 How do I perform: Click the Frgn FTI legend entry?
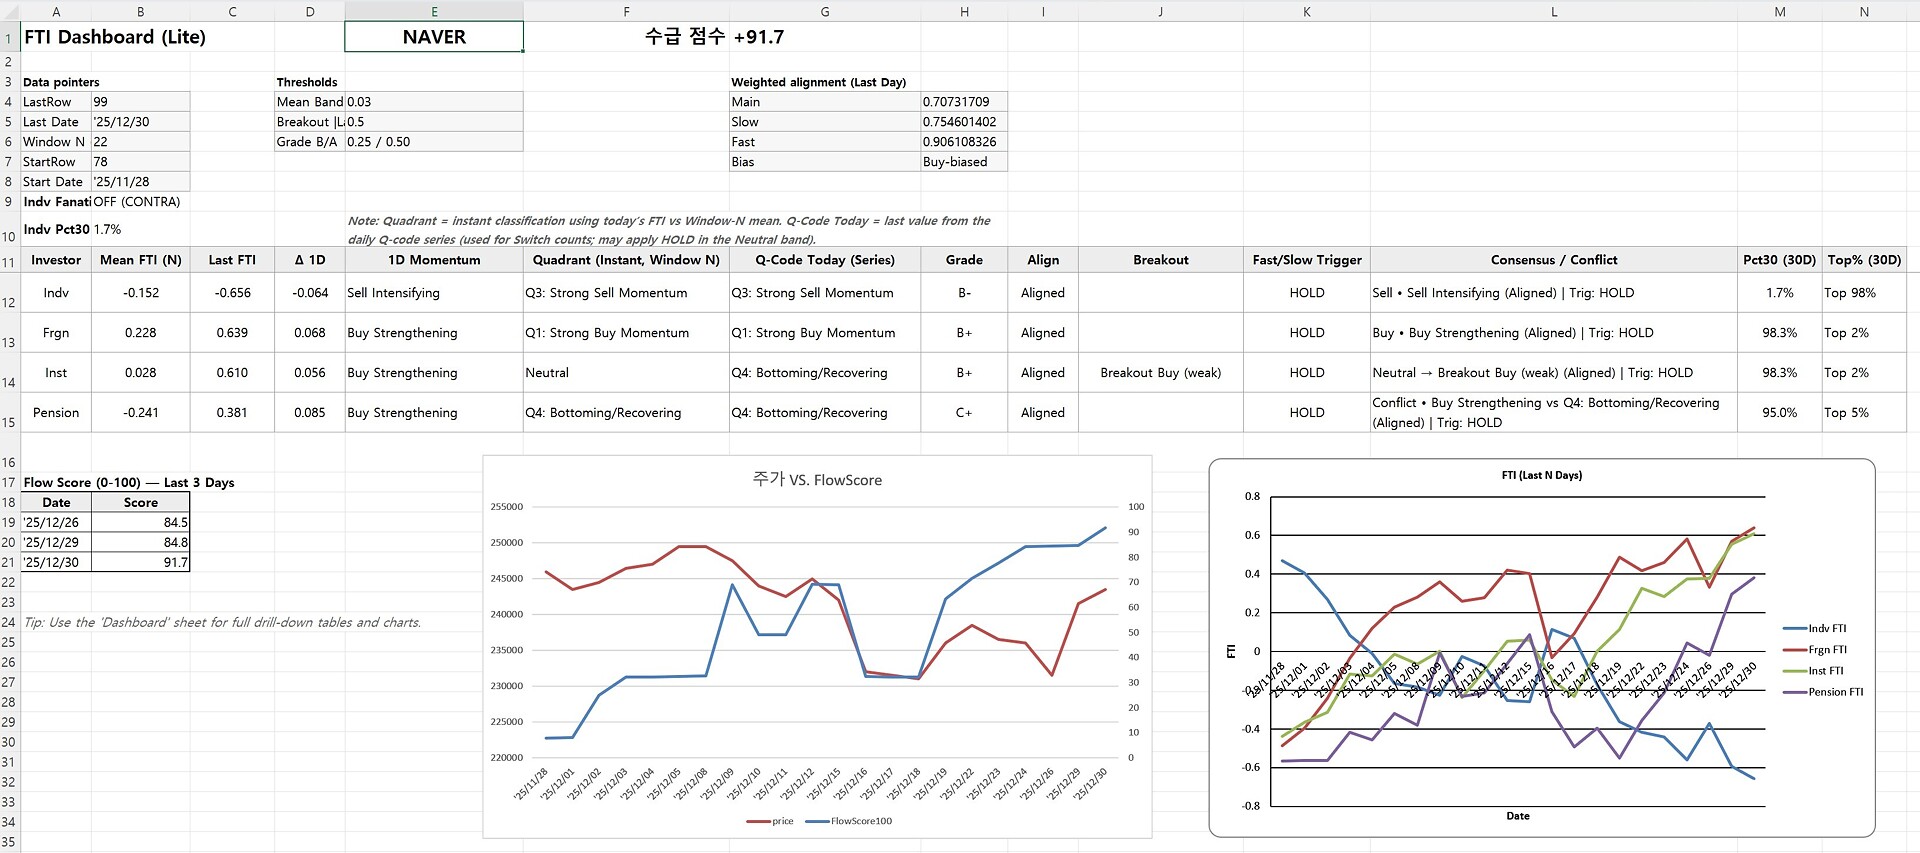(1826, 650)
